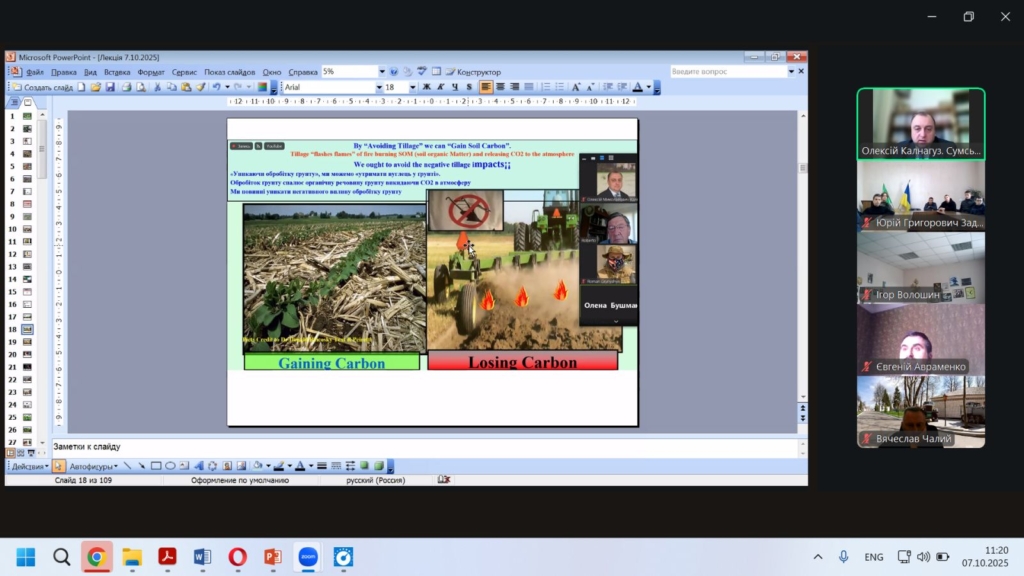Toggle underline formatting (Ч)
Screen dimensions: 1024x576
[455, 87]
